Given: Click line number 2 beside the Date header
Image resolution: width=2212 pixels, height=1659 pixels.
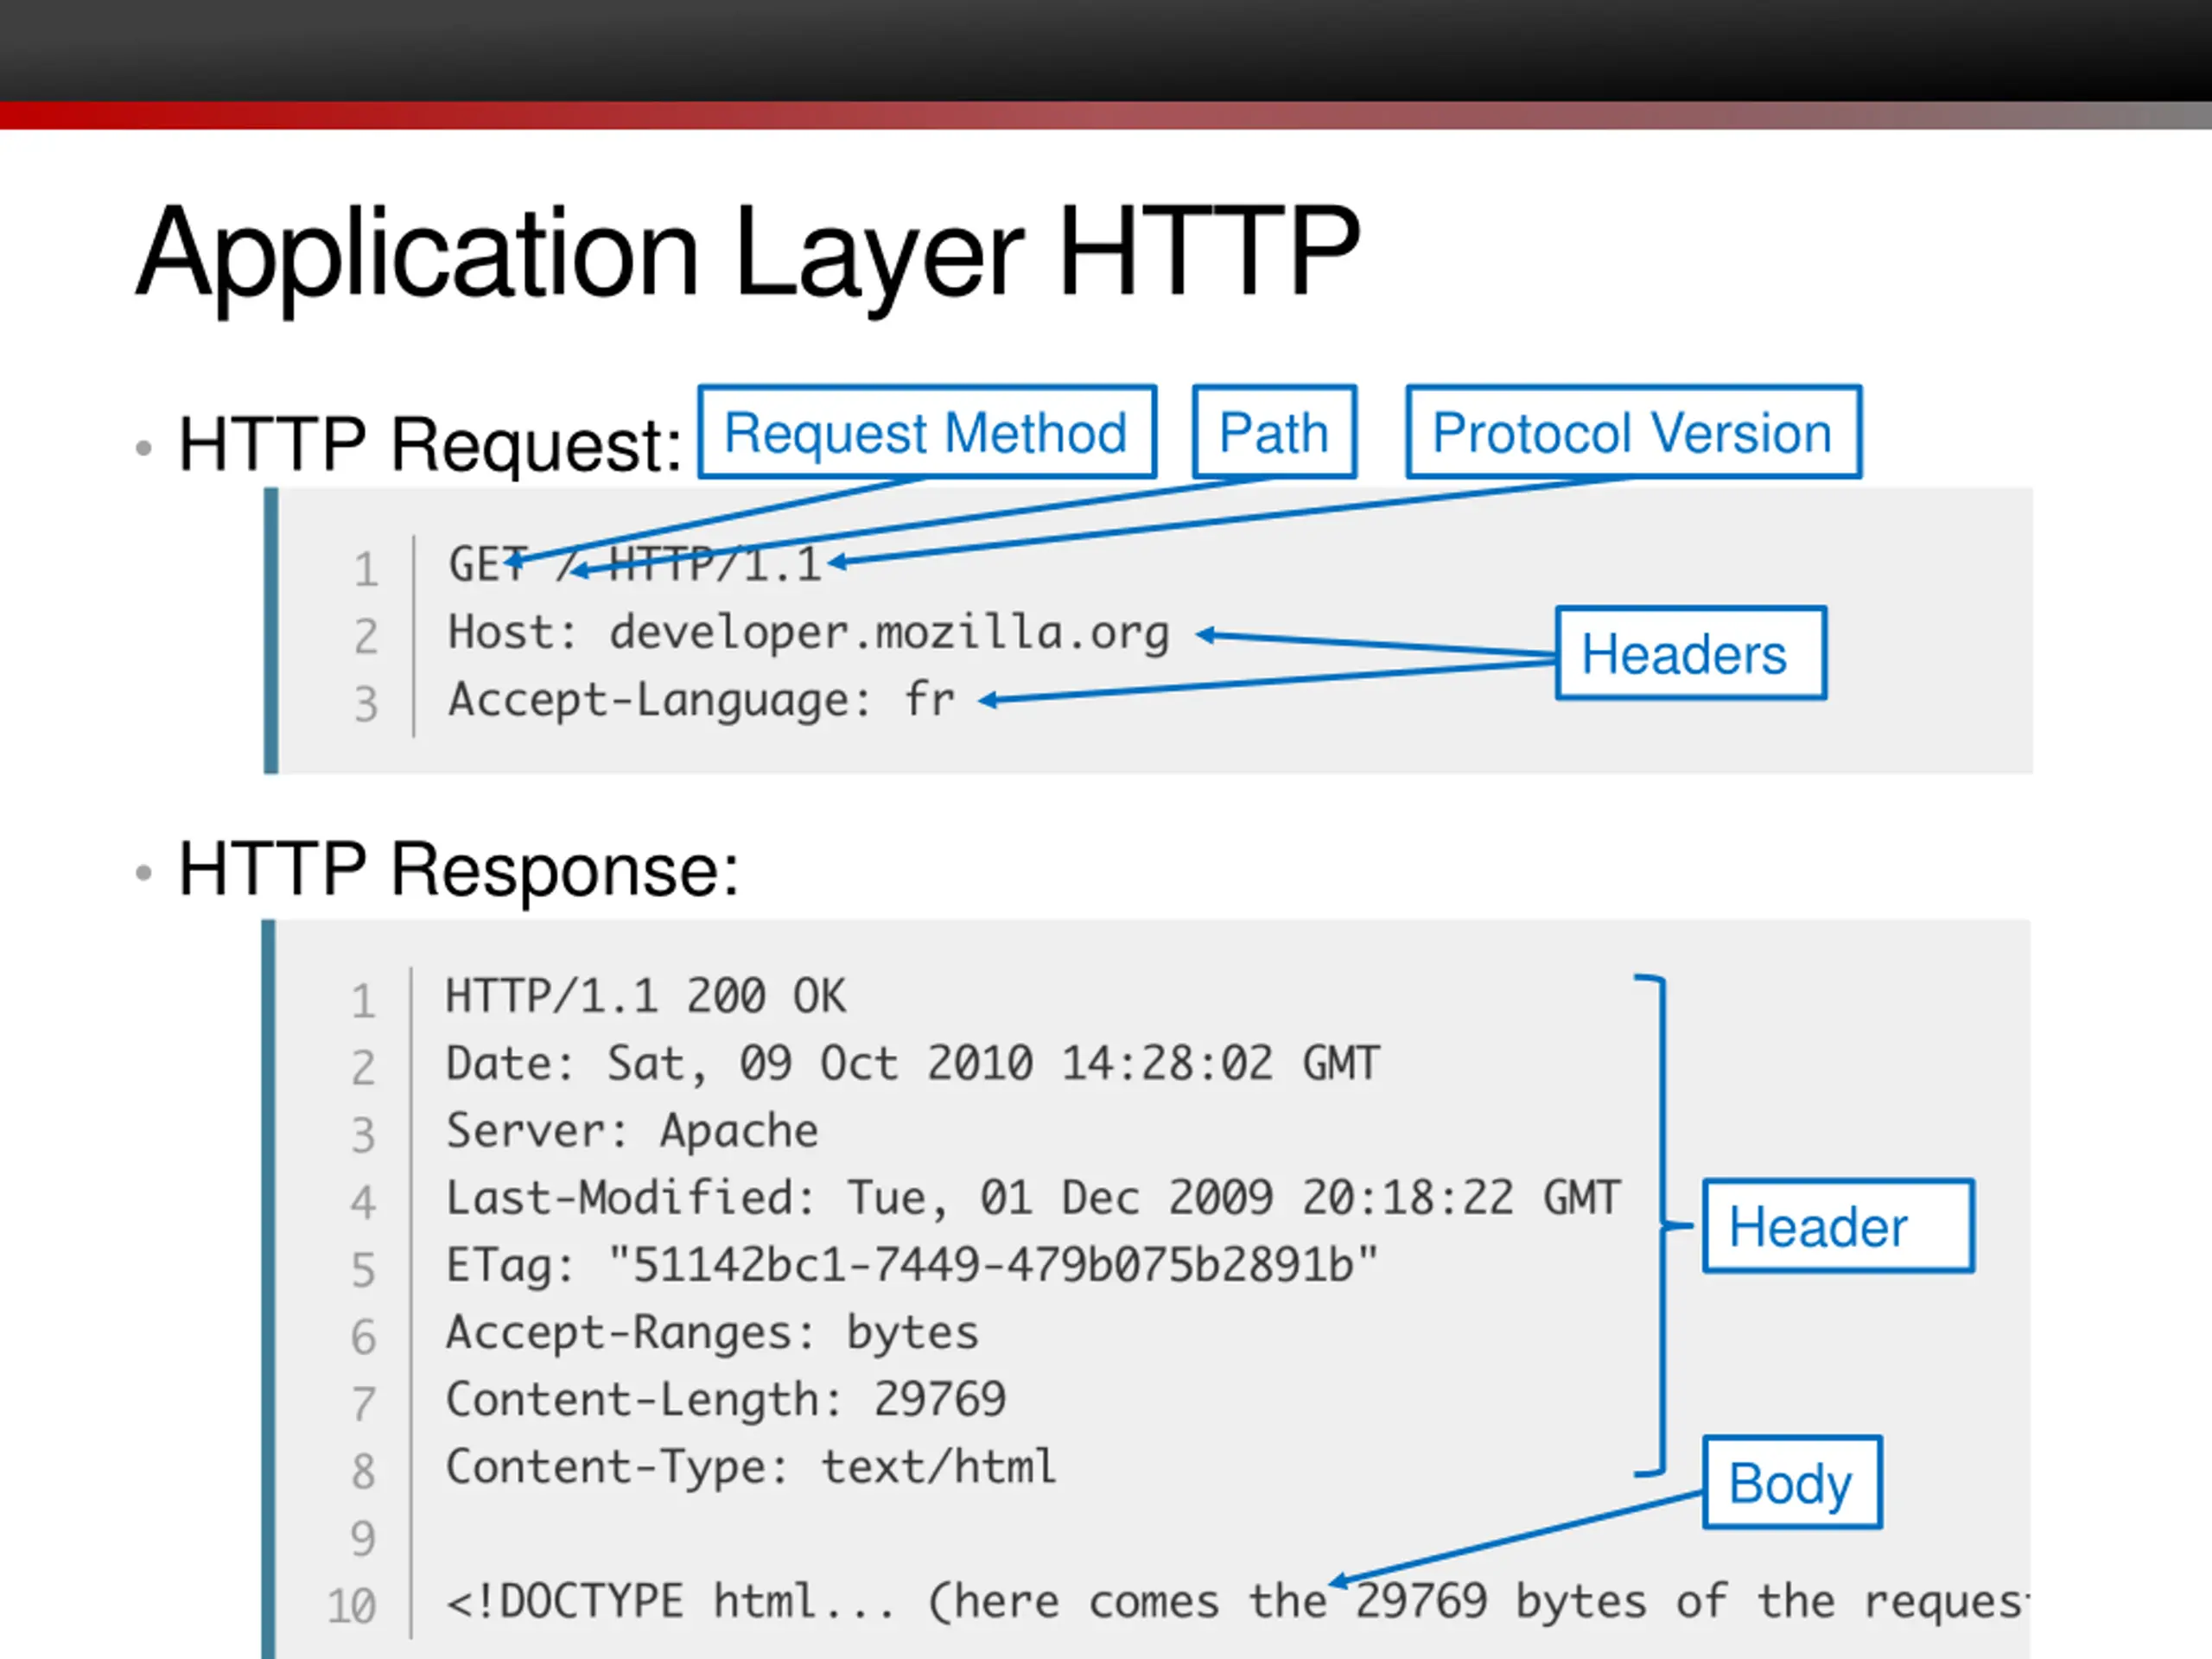Looking at the screenshot, I should click(363, 1068).
